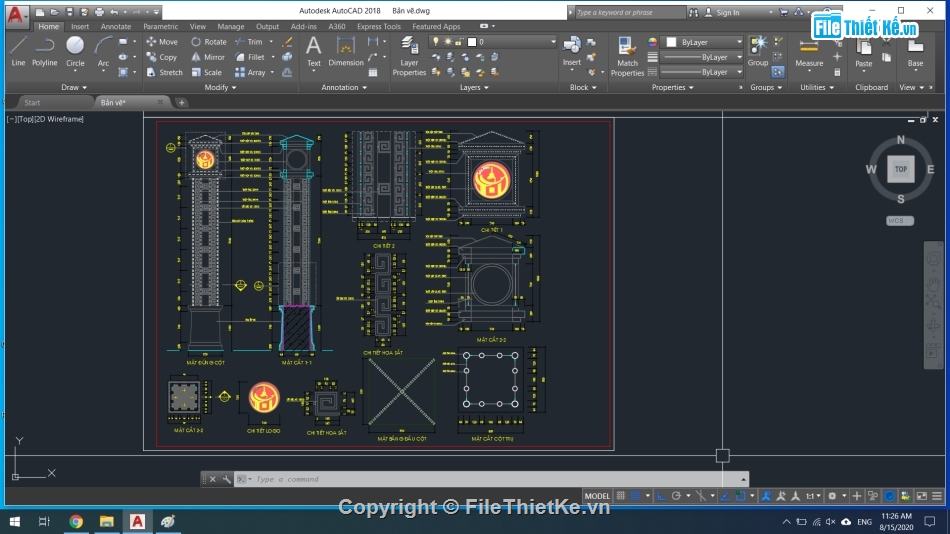Viewport: 950px width, 534px height.
Task: Toggle Polar tracking in status bar
Action: (x=676, y=496)
